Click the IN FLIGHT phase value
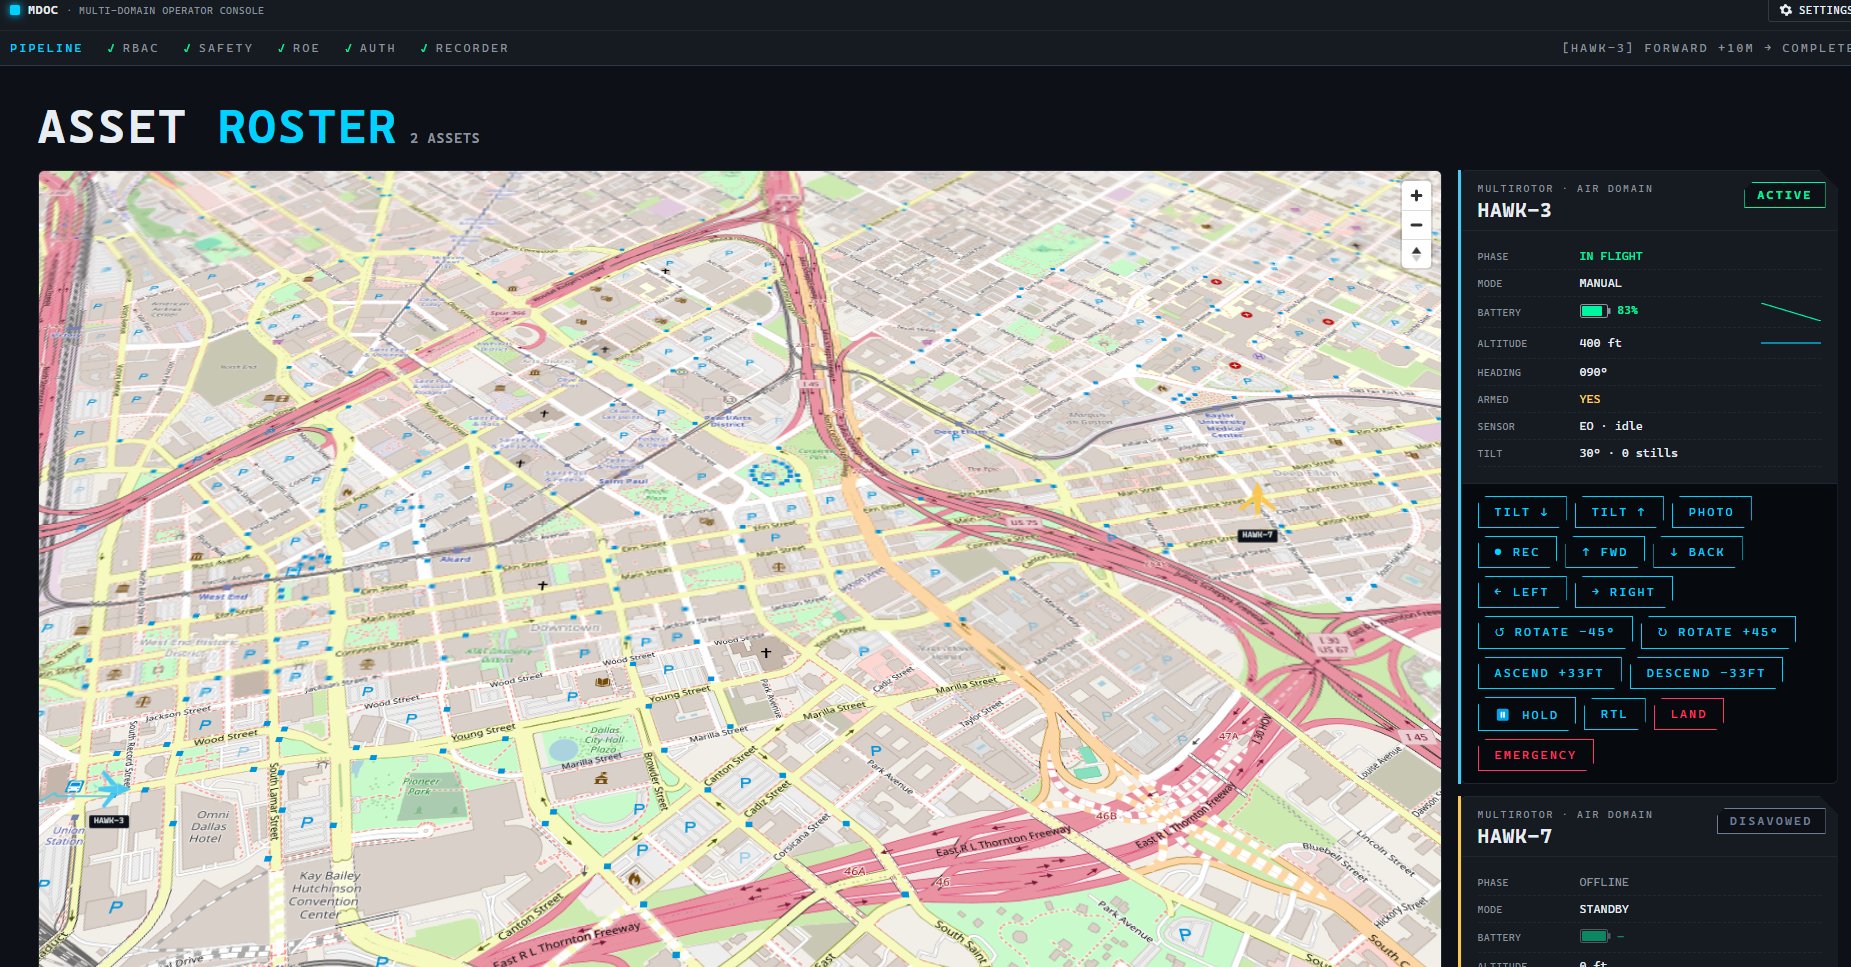 click(x=1611, y=256)
